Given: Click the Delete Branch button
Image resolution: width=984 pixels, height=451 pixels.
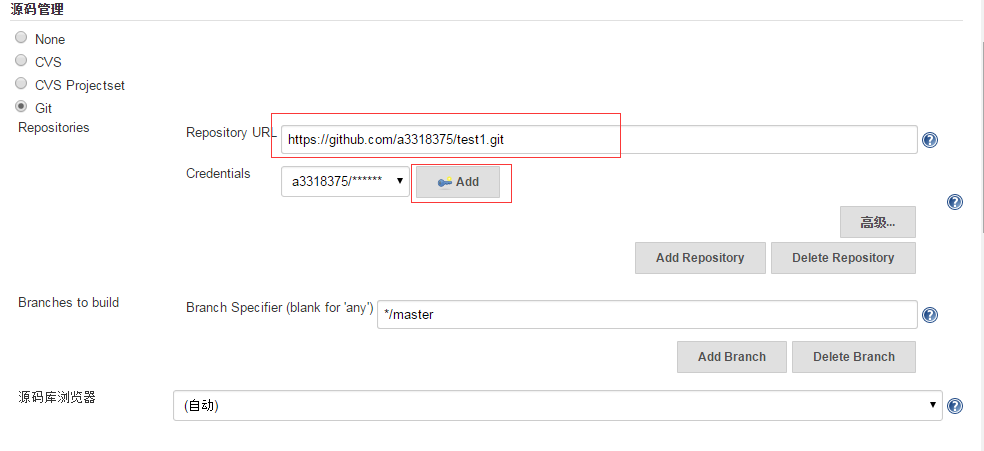Looking at the screenshot, I should click(x=853, y=357).
